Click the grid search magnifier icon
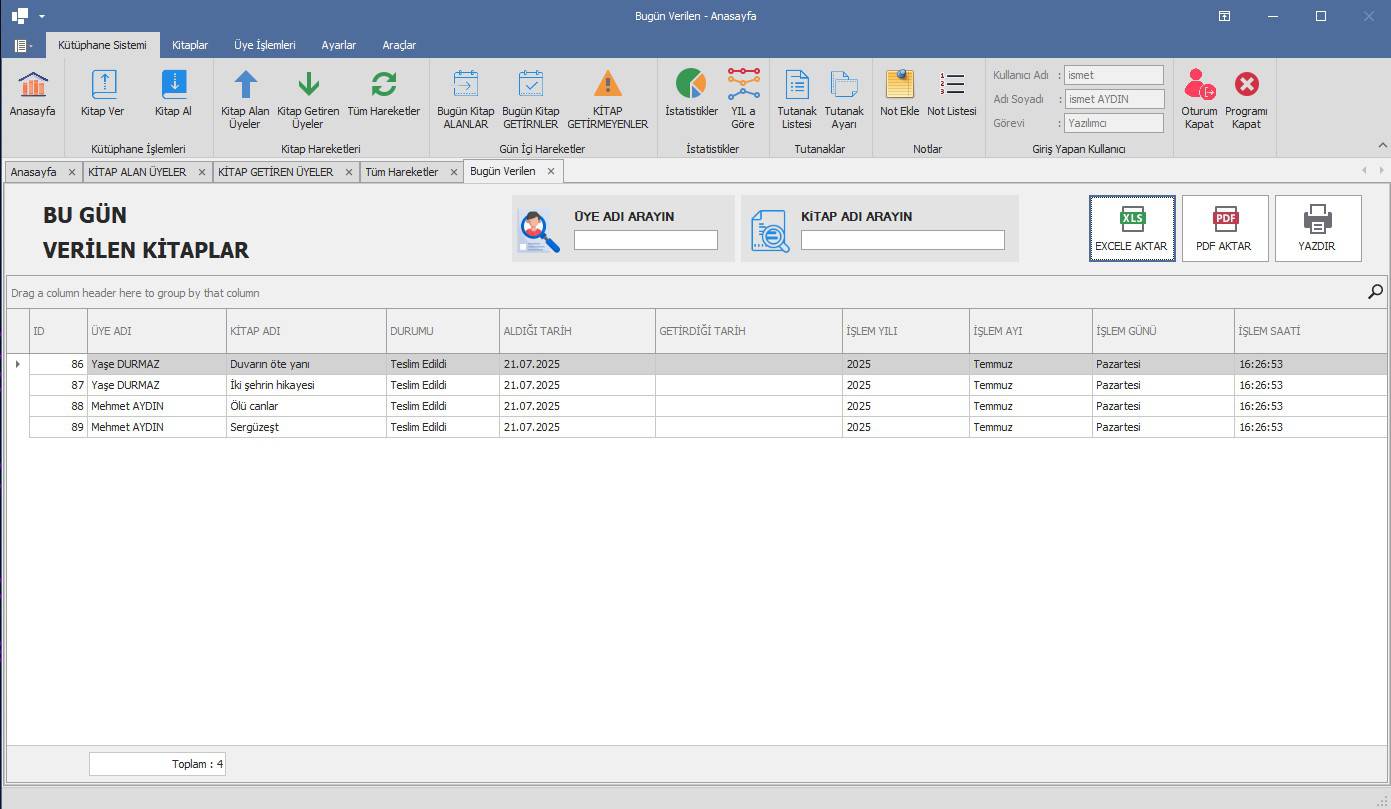The width and height of the screenshot is (1391, 809). (1376, 292)
